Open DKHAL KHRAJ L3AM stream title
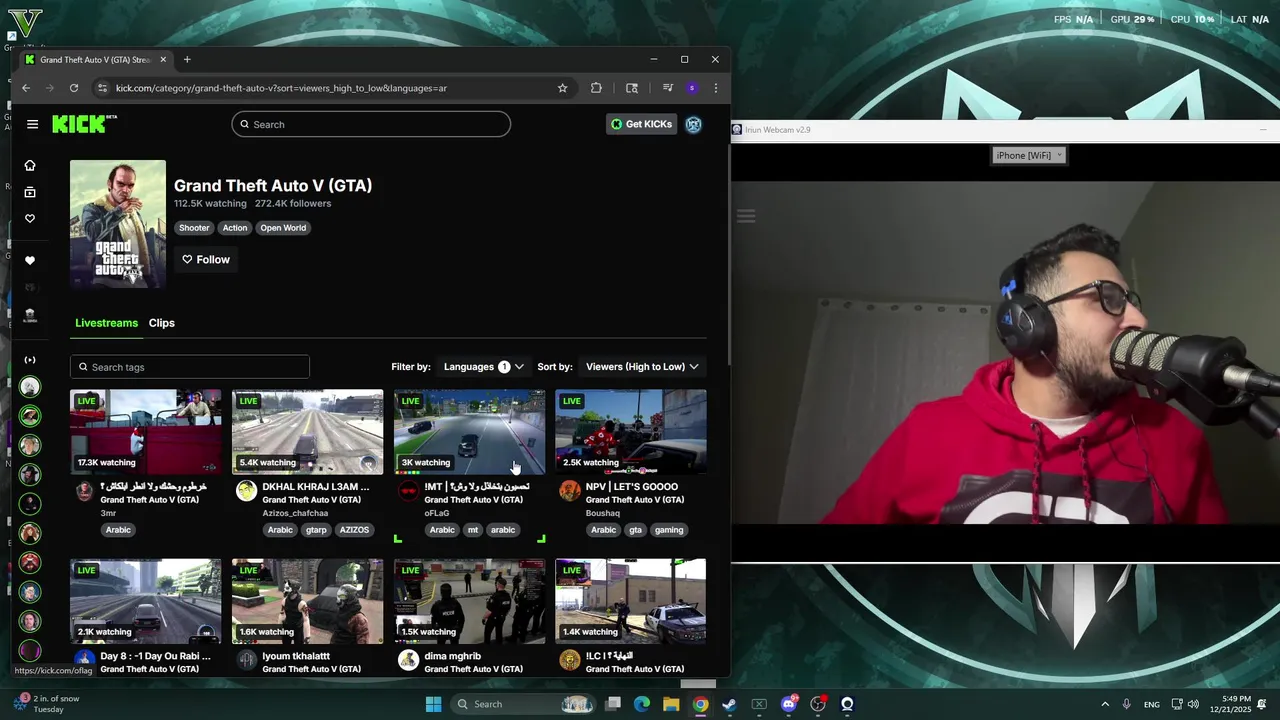This screenshot has width=1280, height=720. coord(316,487)
